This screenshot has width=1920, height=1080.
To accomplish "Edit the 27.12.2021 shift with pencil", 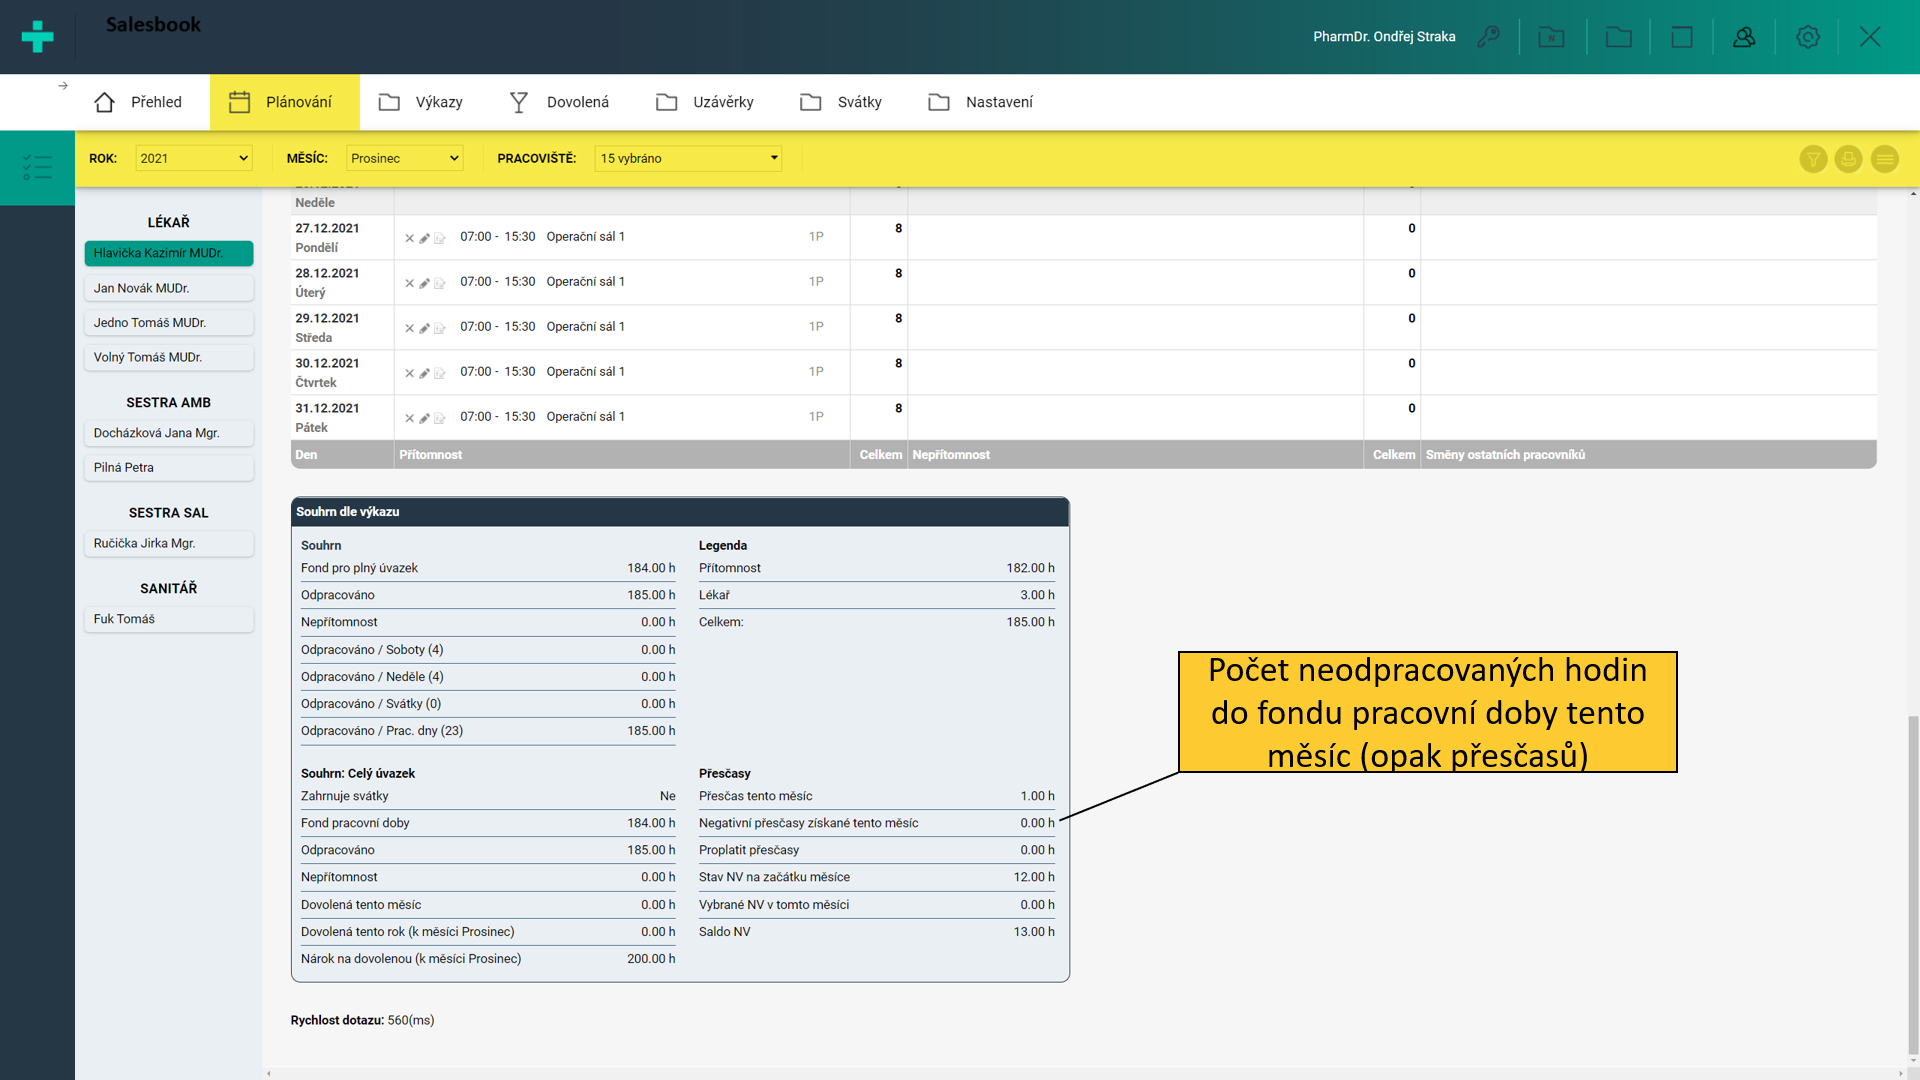I will [x=424, y=238].
